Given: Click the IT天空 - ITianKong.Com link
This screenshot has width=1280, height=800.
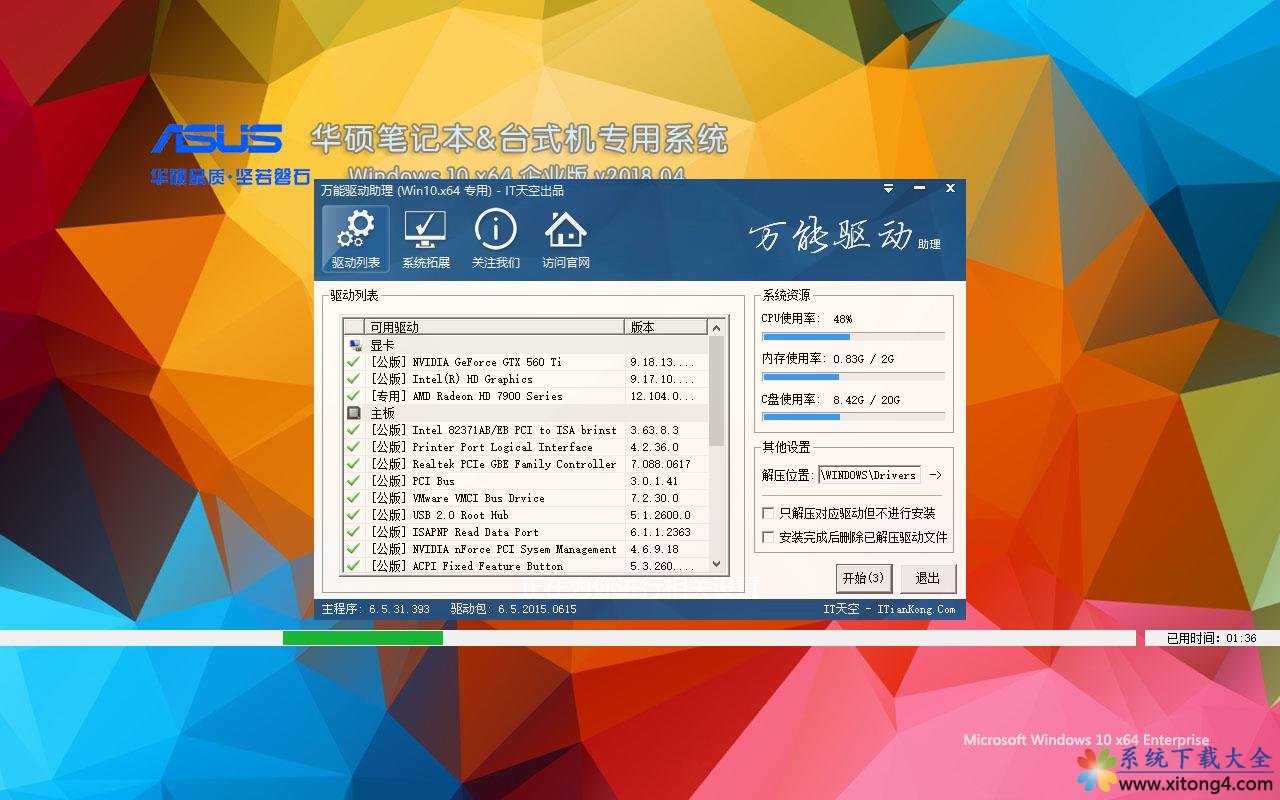Looking at the screenshot, I should click(x=889, y=609).
